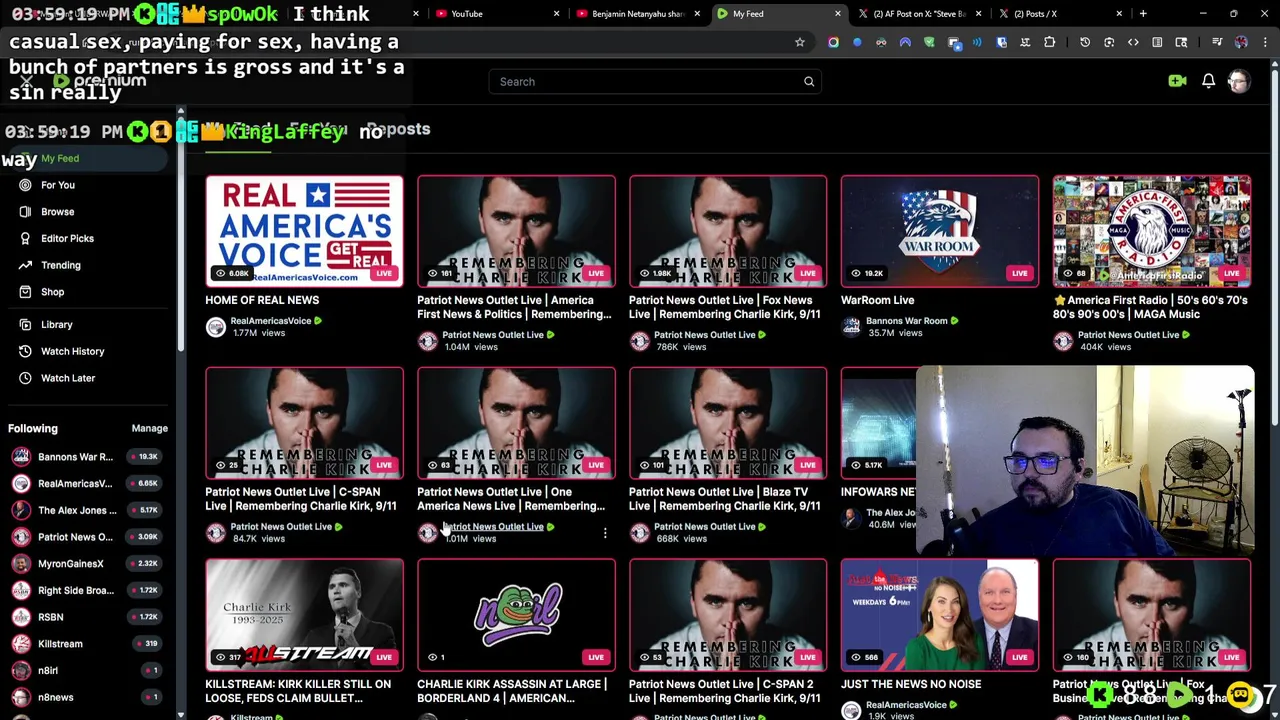The image size is (1280, 720).
Task: Switch to the Benjamin Netanyahu browser tab
Action: (637, 14)
